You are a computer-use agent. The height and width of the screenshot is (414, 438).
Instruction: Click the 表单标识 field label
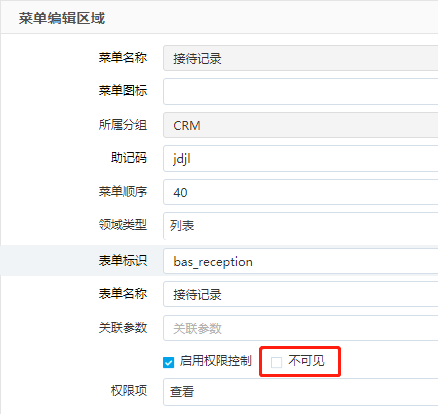[x=123, y=260]
